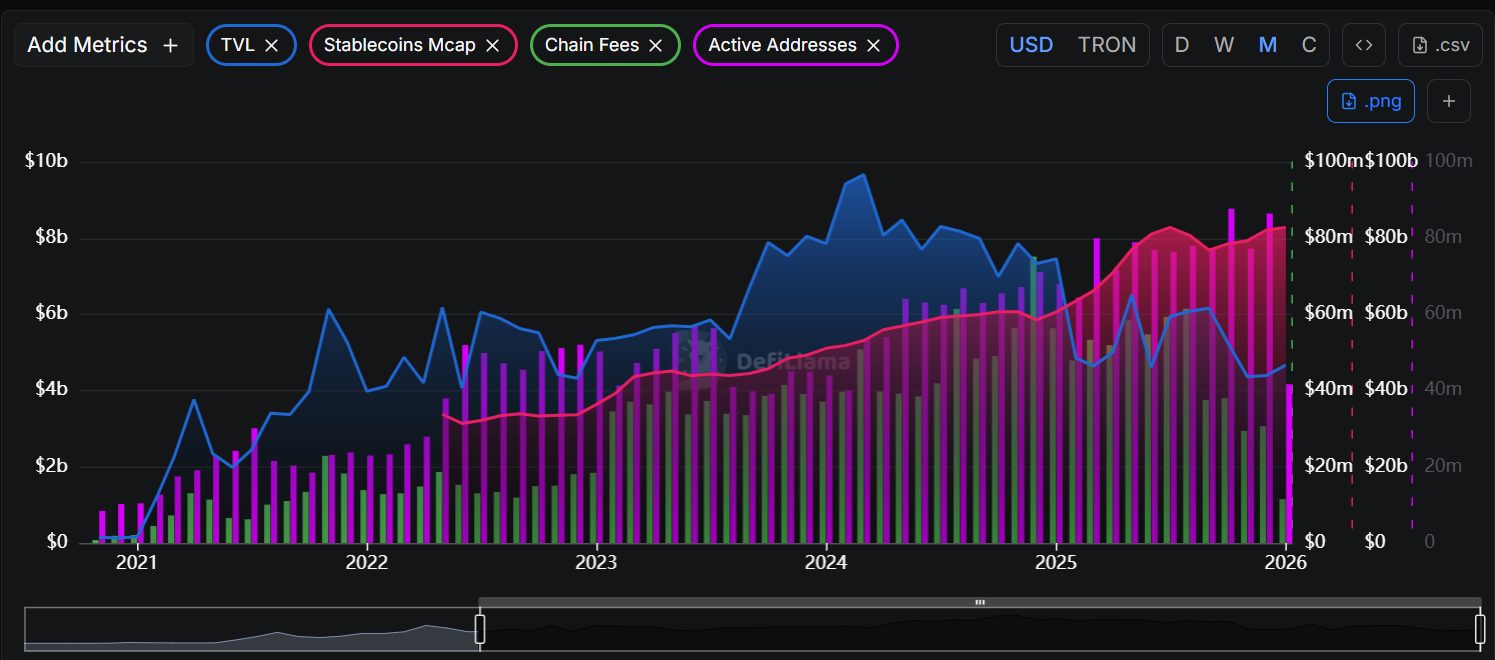Screen dimensions: 1495x660
Task: Click the 2024 label on x-axis
Action: click(827, 562)
